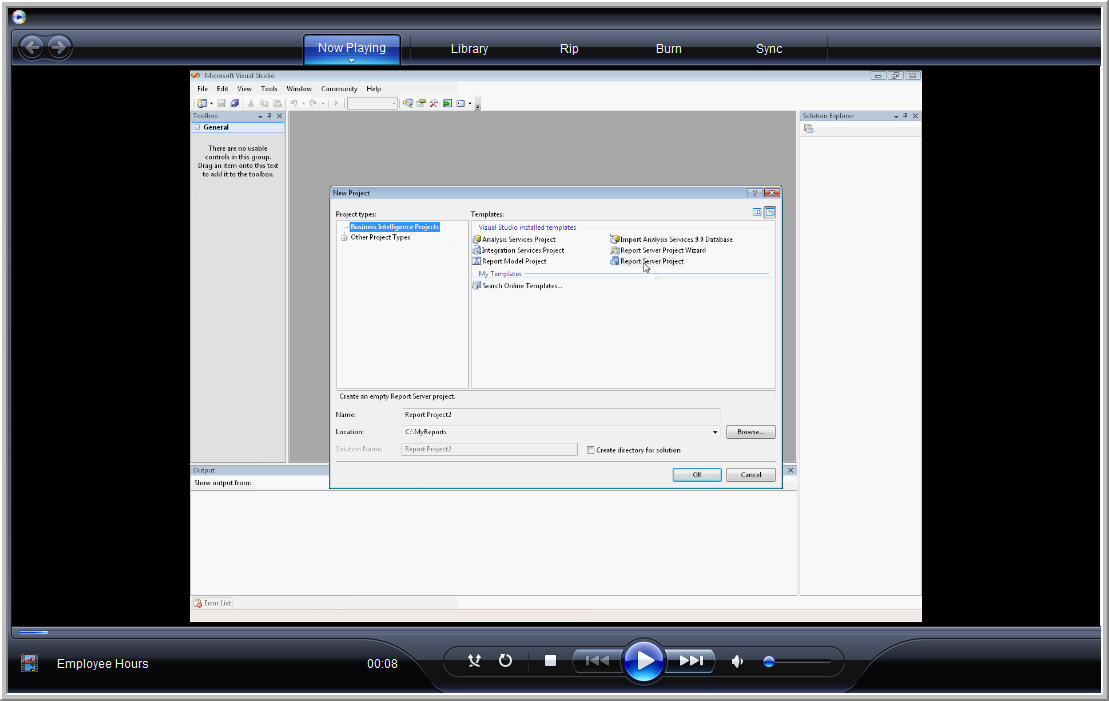
Task: Select the Report Model Project template
Action: tap(509, 262)
